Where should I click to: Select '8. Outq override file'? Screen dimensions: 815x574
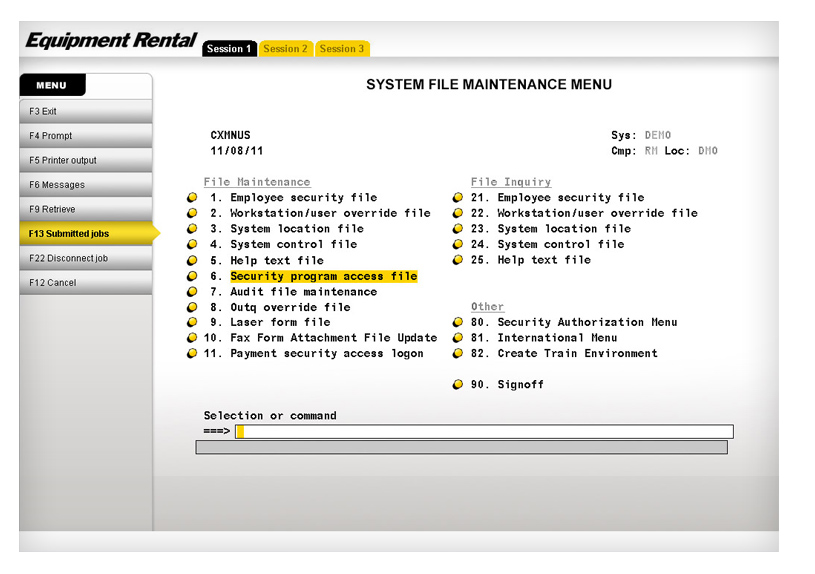coord(280,307)
